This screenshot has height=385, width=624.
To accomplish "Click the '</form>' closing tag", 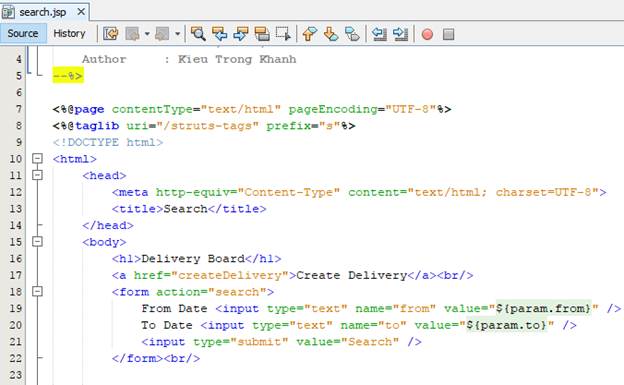I will [x=137, y=358].
